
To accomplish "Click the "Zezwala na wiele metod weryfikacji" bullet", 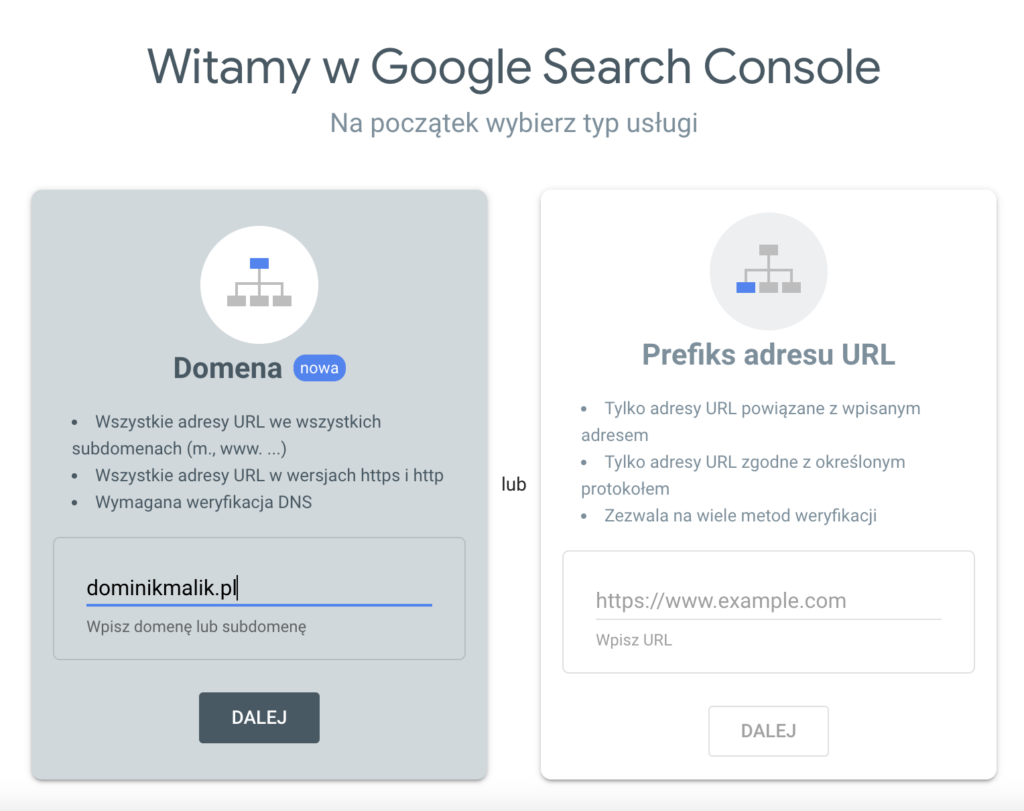I will point(740,516).
